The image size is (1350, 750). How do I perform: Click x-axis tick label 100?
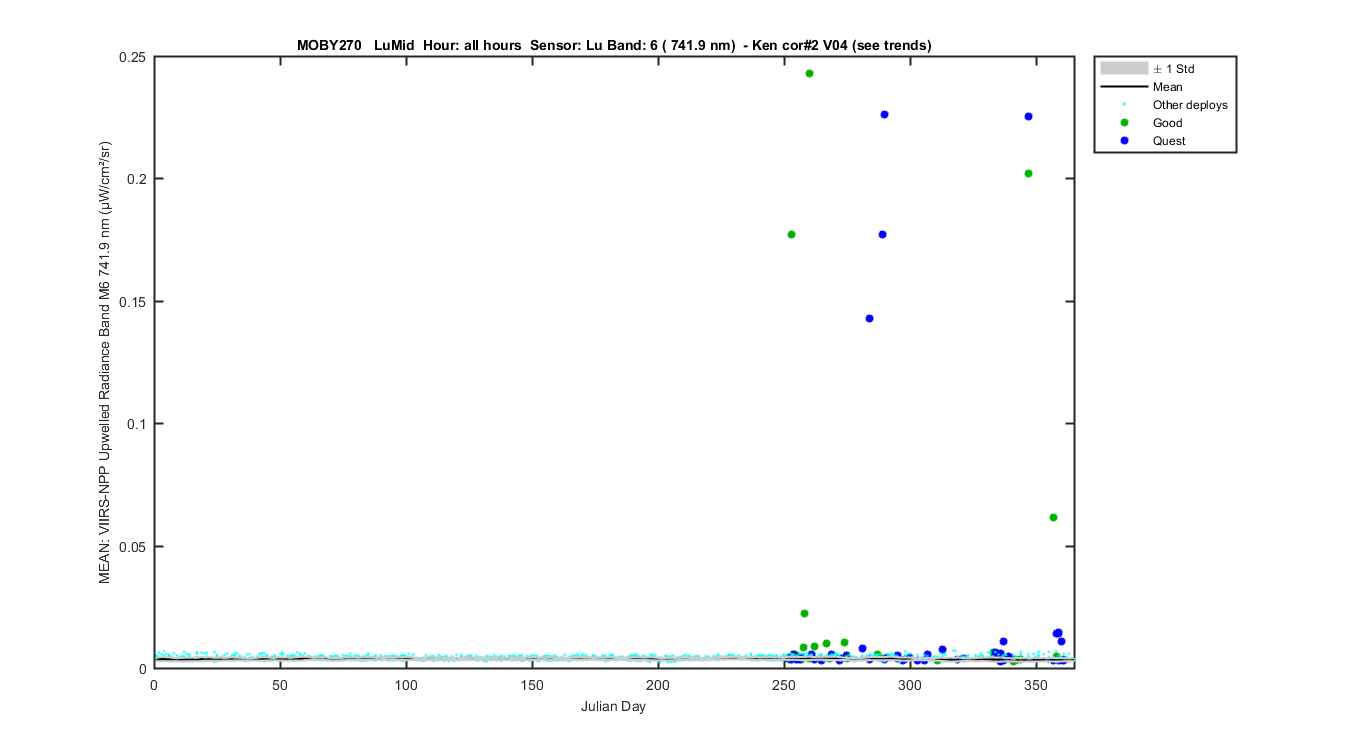tap(405, 685)
